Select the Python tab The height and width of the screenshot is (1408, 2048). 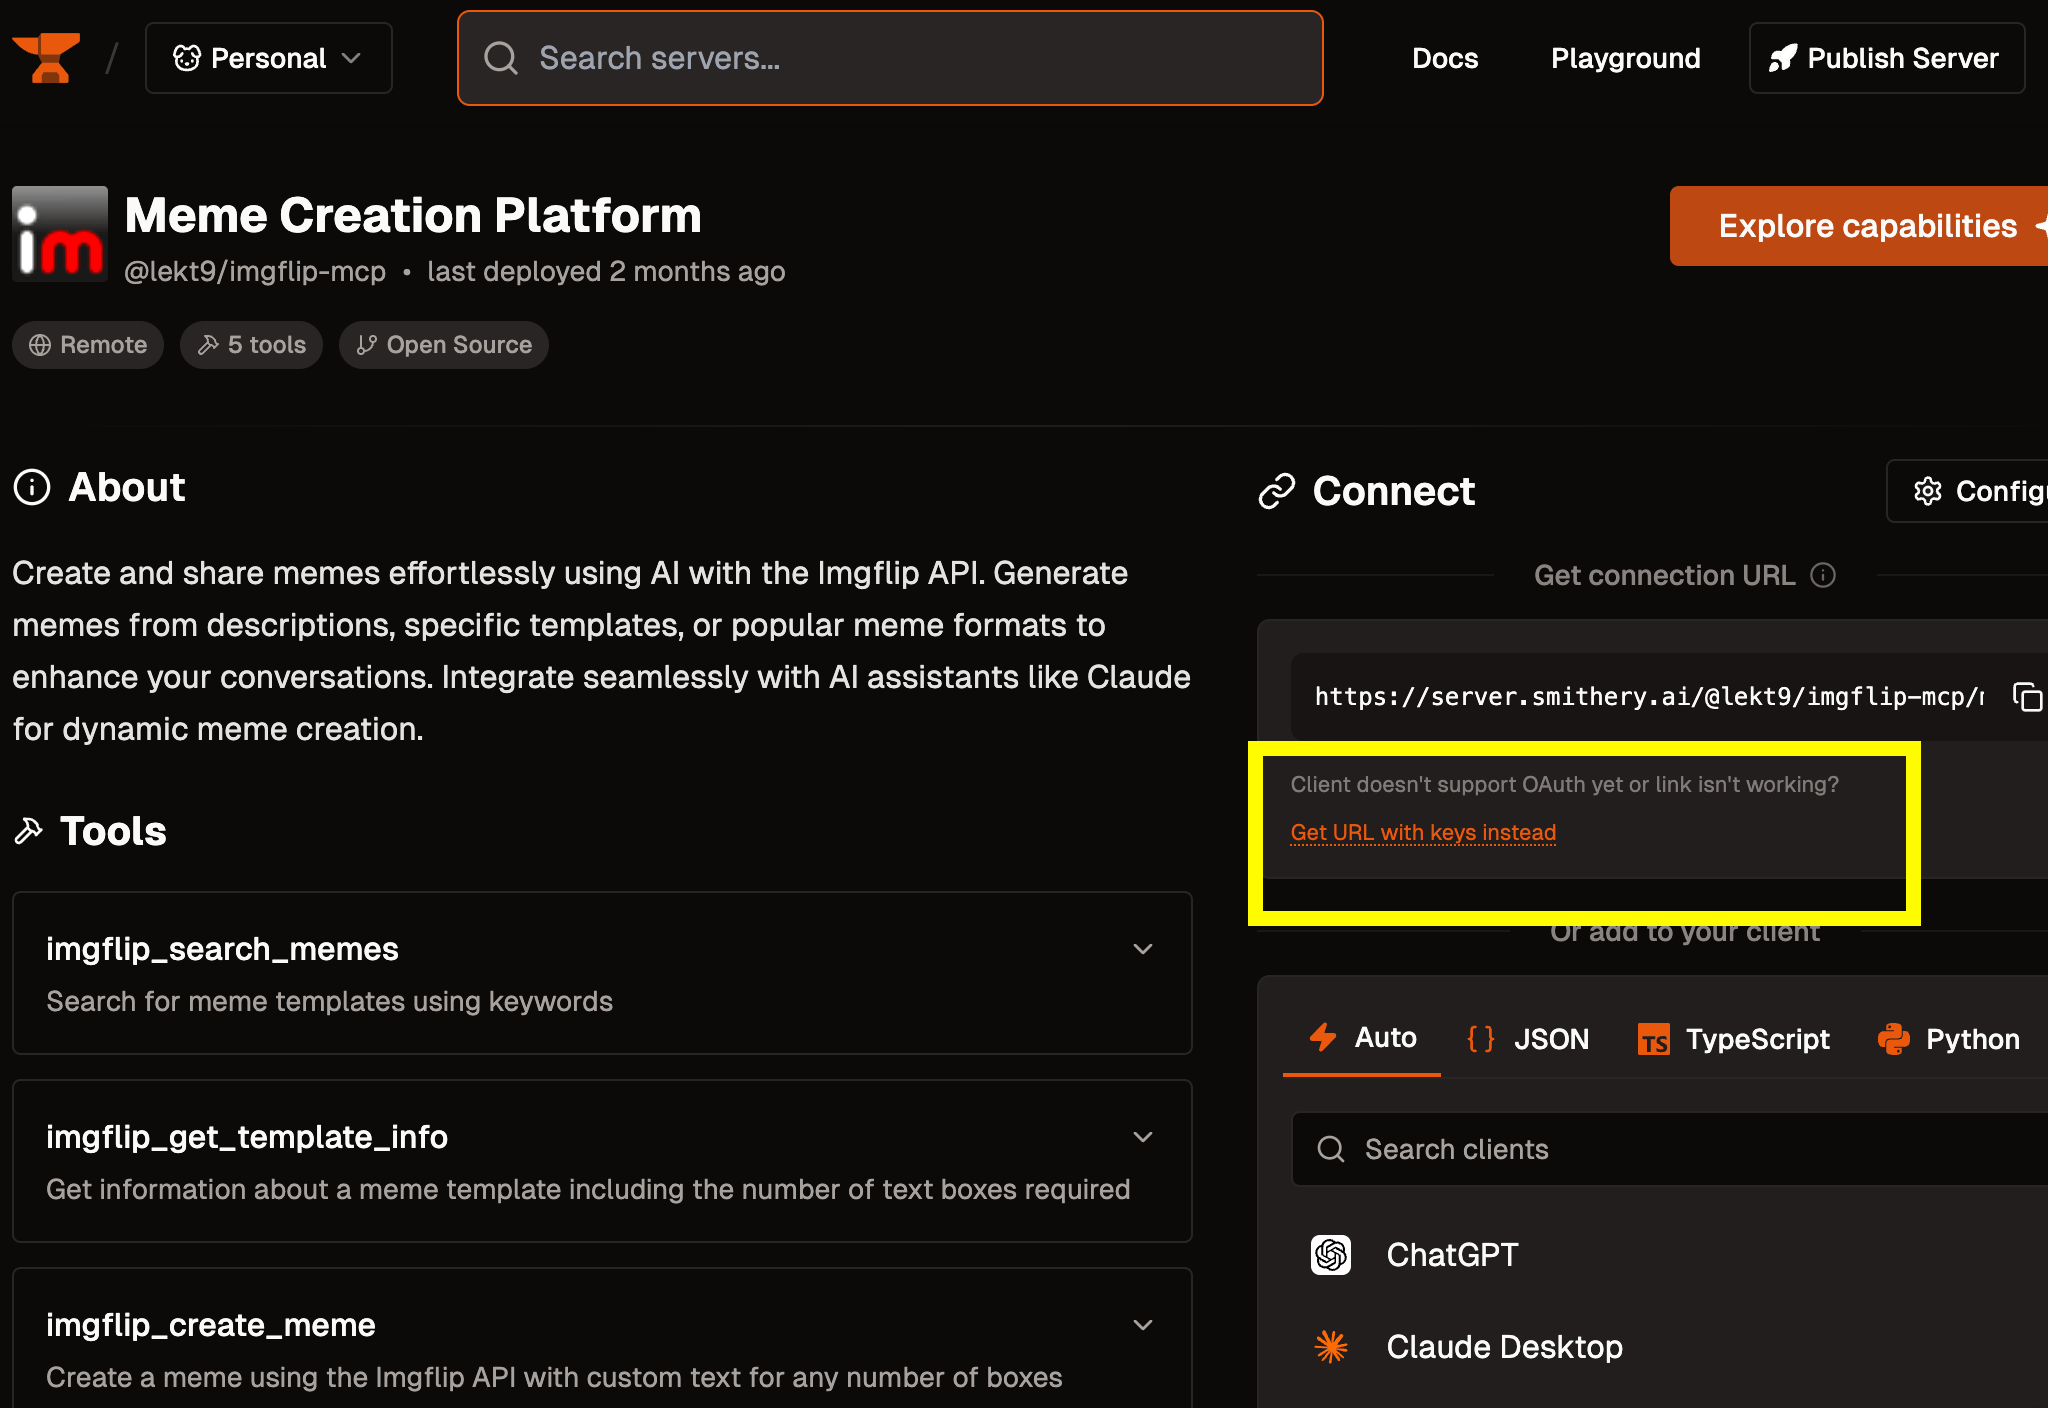pyautogui.click(x=1948, y=1039)
